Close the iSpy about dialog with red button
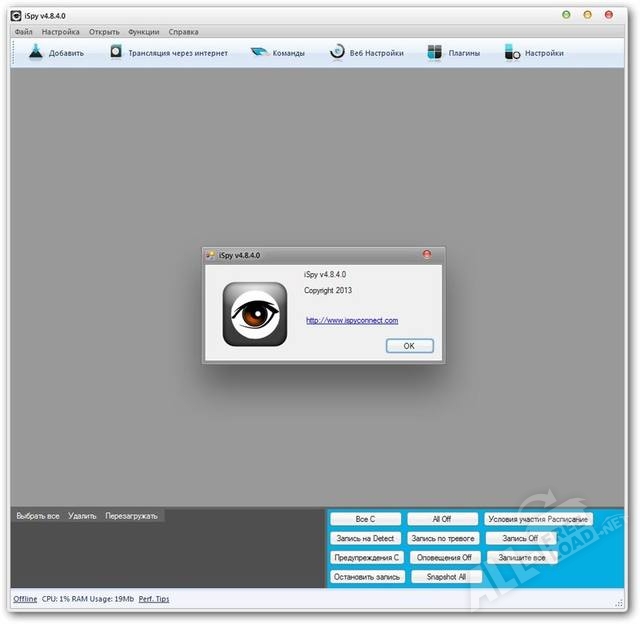The height and width of the screenshot is (624, 640). (427, 256)
